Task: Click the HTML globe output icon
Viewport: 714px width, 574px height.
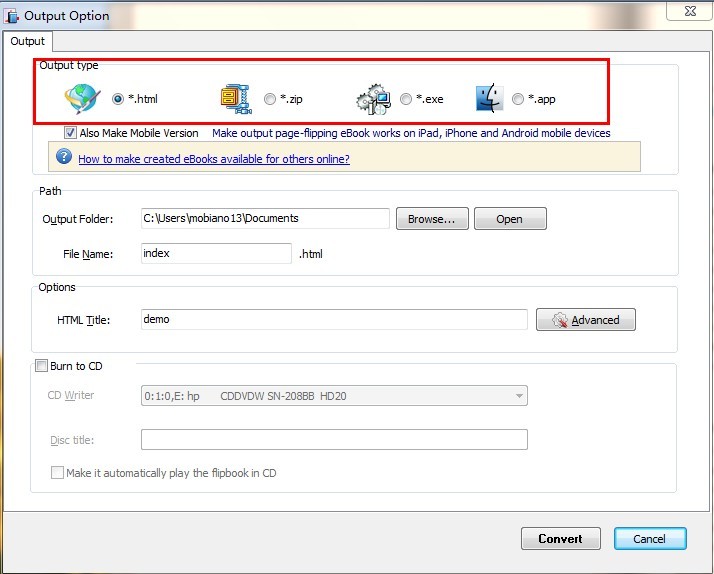Action: (x=82, y=98)
